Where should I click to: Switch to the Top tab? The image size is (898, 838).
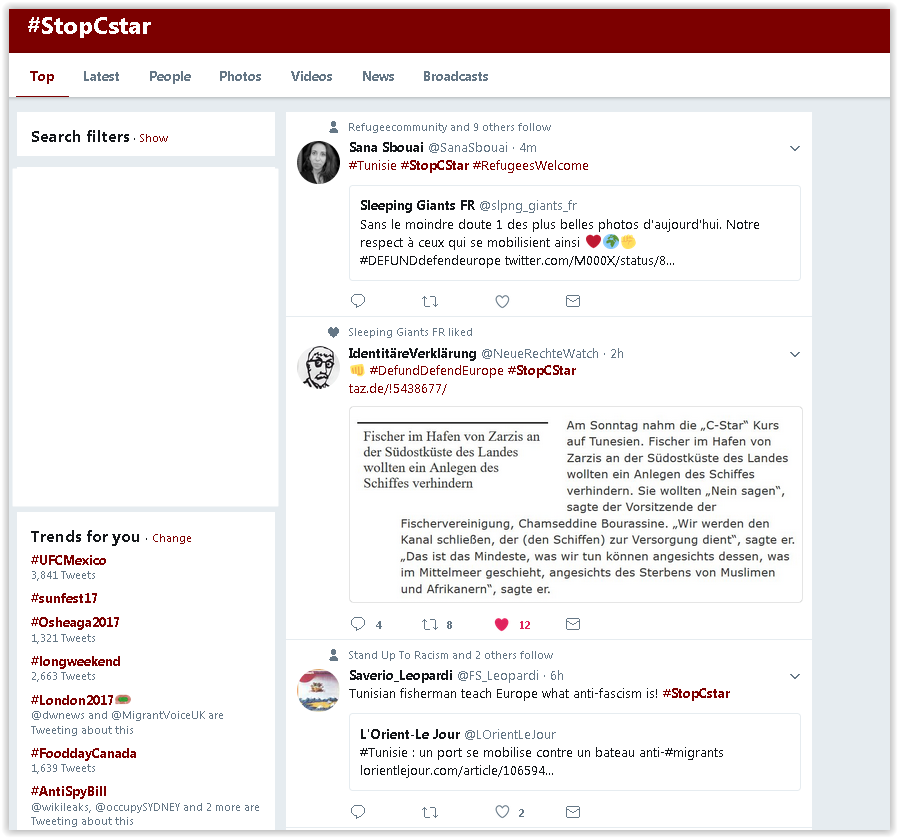click(42, 76)
